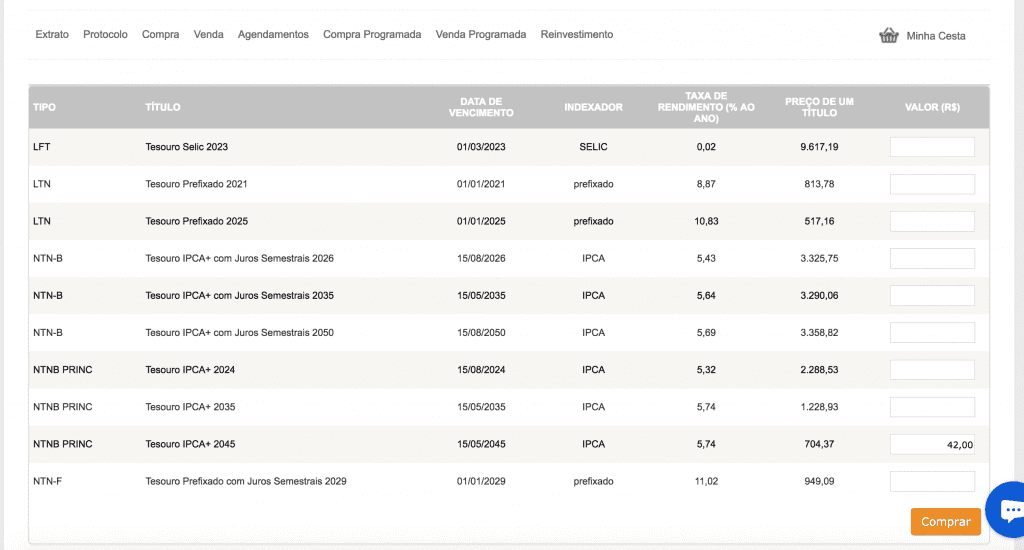1024x550 pixels.
Task: Select Tesouro Prefixado com Juros Semestrais 2029
Action: [246, 481]
